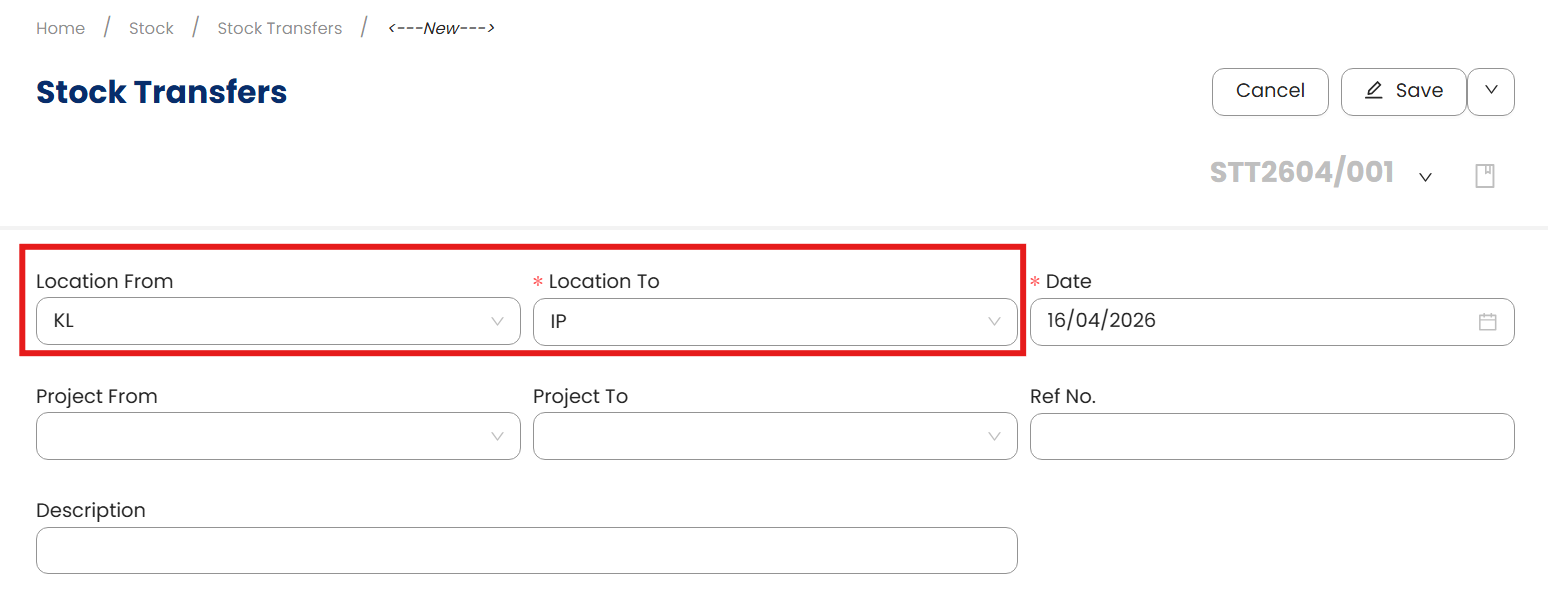This screenshot has height=598, width=1548.
Task: Expand the chevron beside STT2604/001
Action: click(1426, 177)
